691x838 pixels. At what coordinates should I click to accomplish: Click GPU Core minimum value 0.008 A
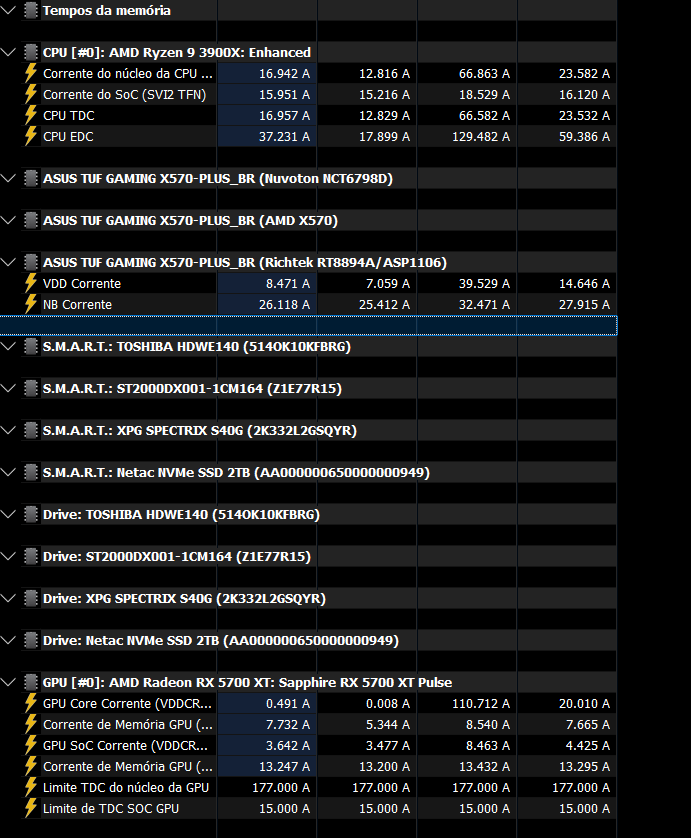tap(388, 703)
